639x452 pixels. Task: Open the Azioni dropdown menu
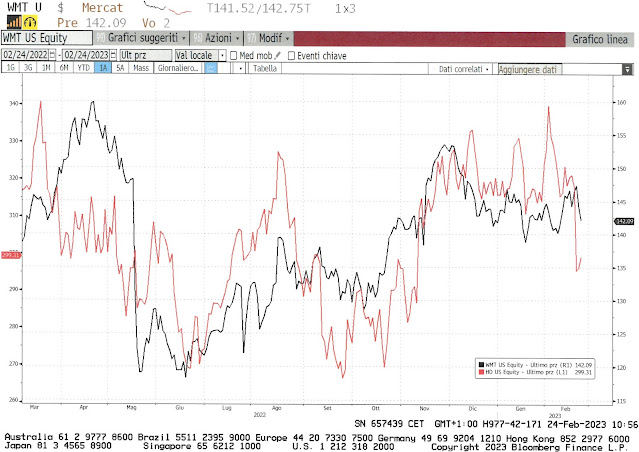pos(216,38)
